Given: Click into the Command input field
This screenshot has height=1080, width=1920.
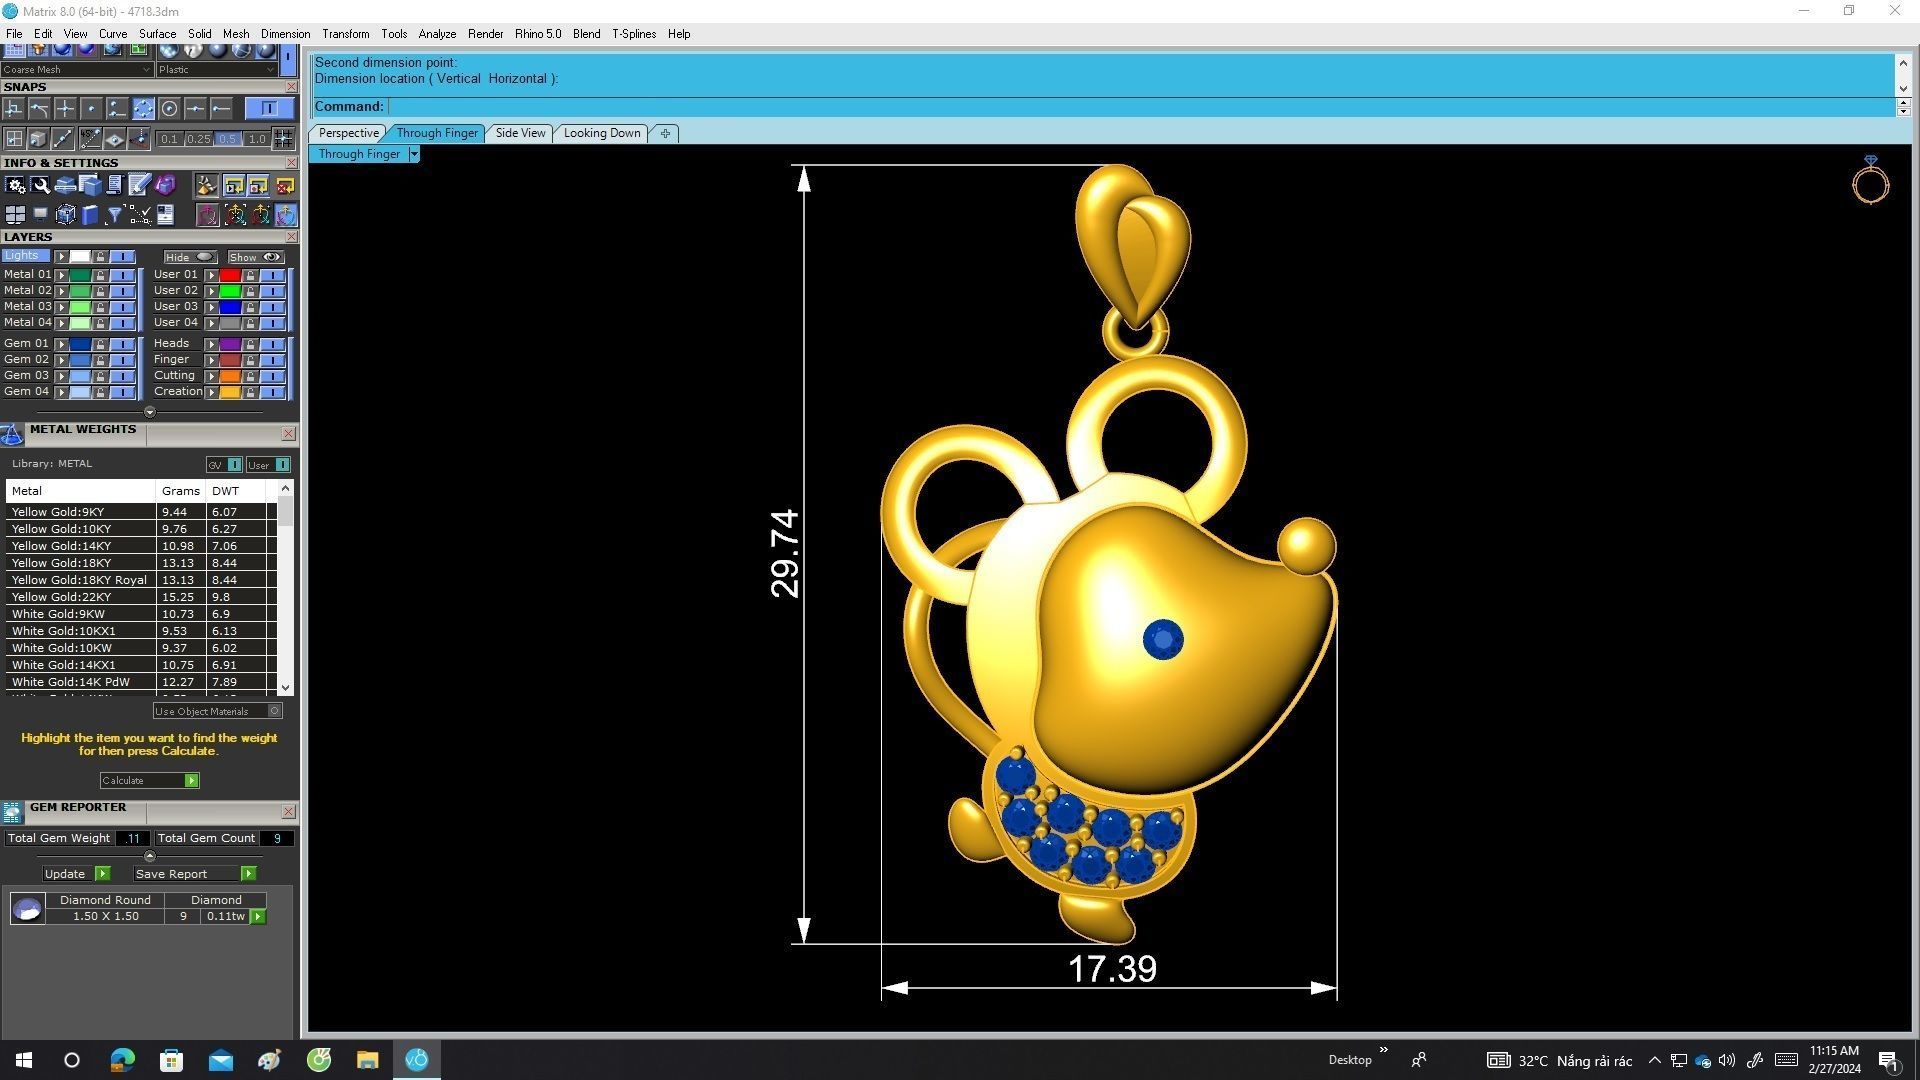Looking at the screenshot, I should (x=1140, y=107).
